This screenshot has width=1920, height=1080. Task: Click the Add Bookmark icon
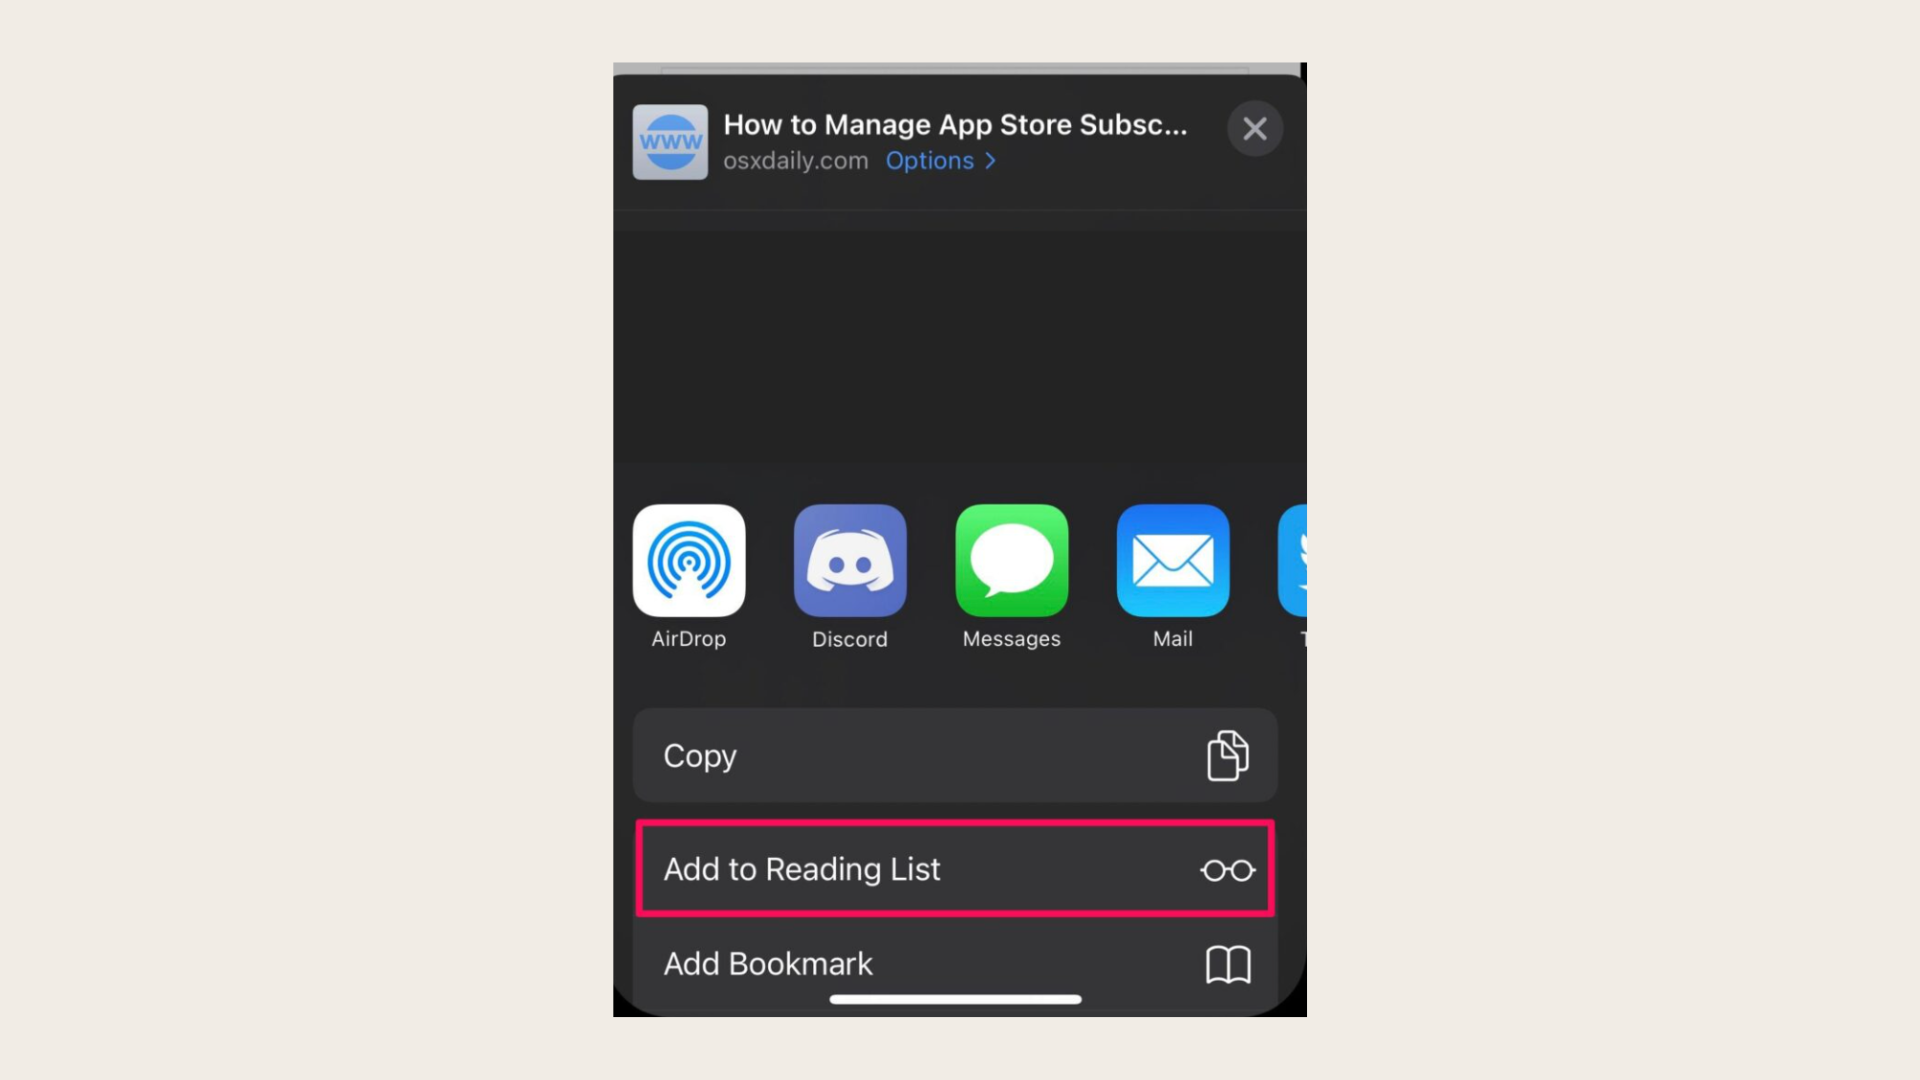(1228, 963)
